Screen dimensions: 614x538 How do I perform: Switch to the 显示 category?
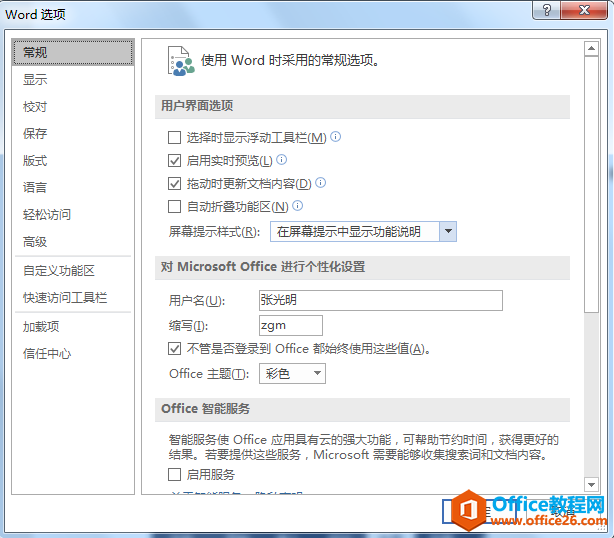coord(73,79)
